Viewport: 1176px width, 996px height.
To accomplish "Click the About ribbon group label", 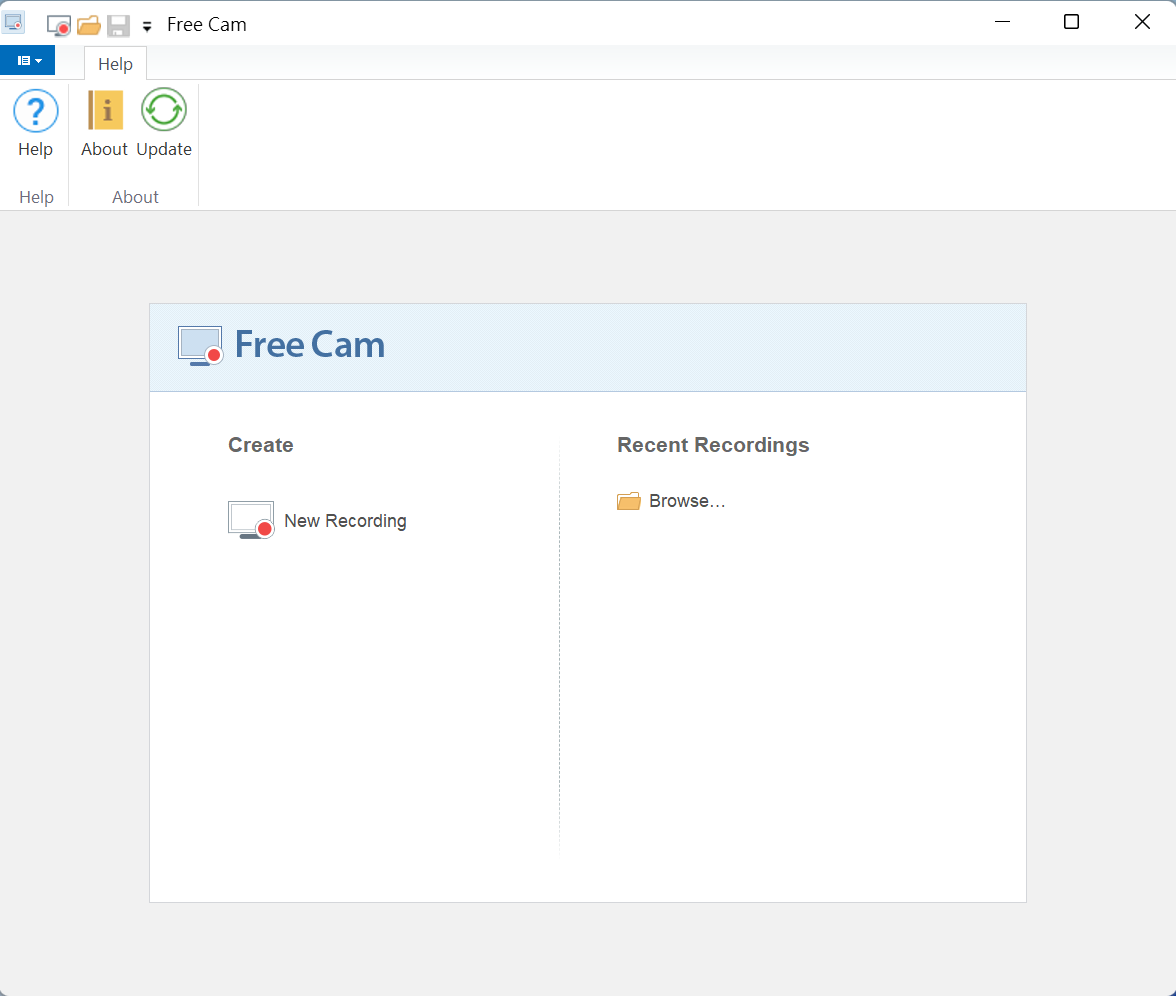I will pos(135,196).
